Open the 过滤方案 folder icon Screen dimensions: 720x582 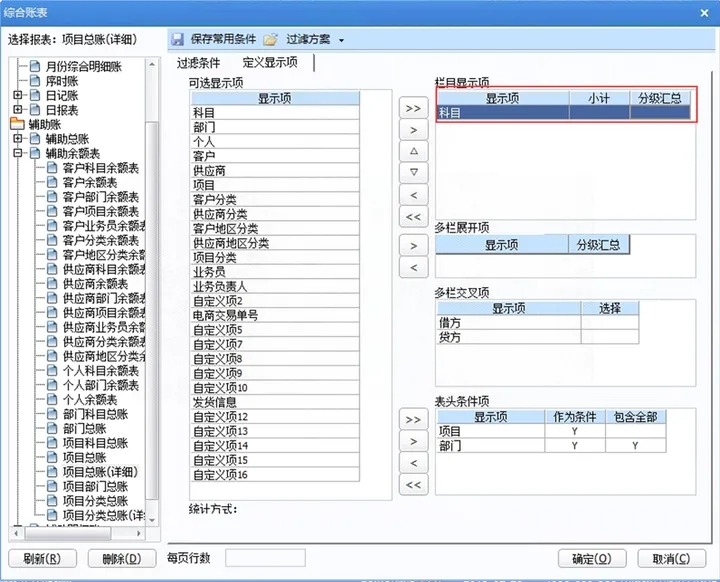click(270, 40)
